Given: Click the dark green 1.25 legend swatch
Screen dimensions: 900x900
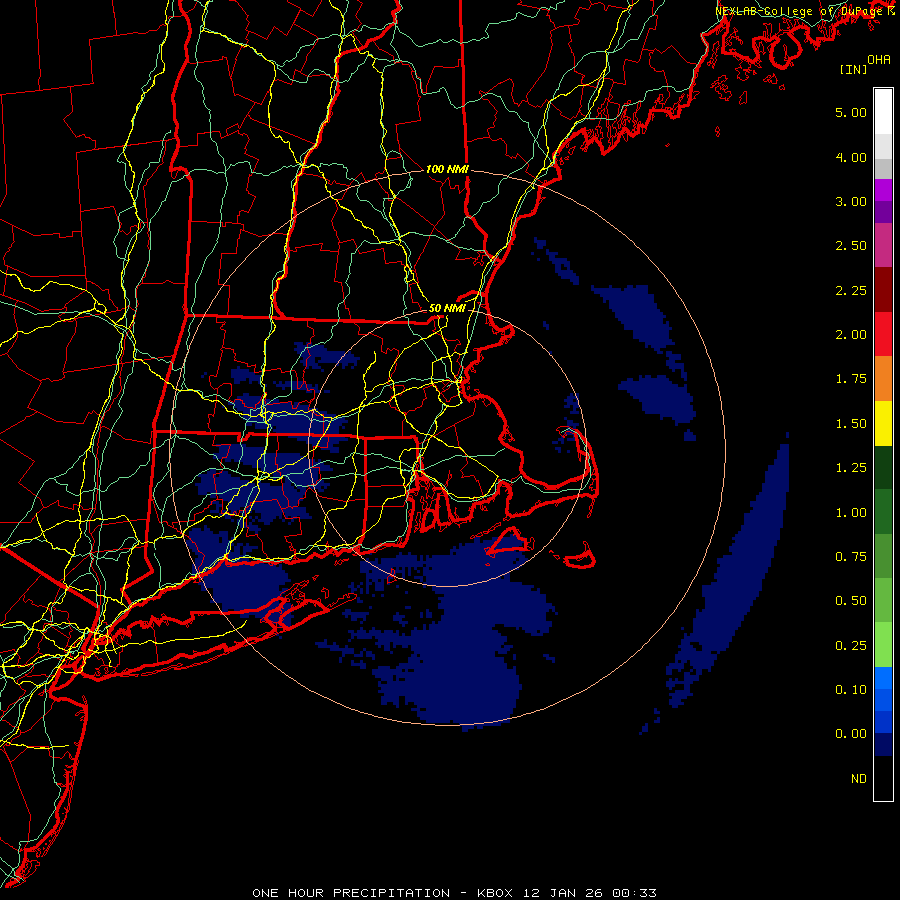Looking at the screenshot, I should pyautogui.click(x=883, y=468).
